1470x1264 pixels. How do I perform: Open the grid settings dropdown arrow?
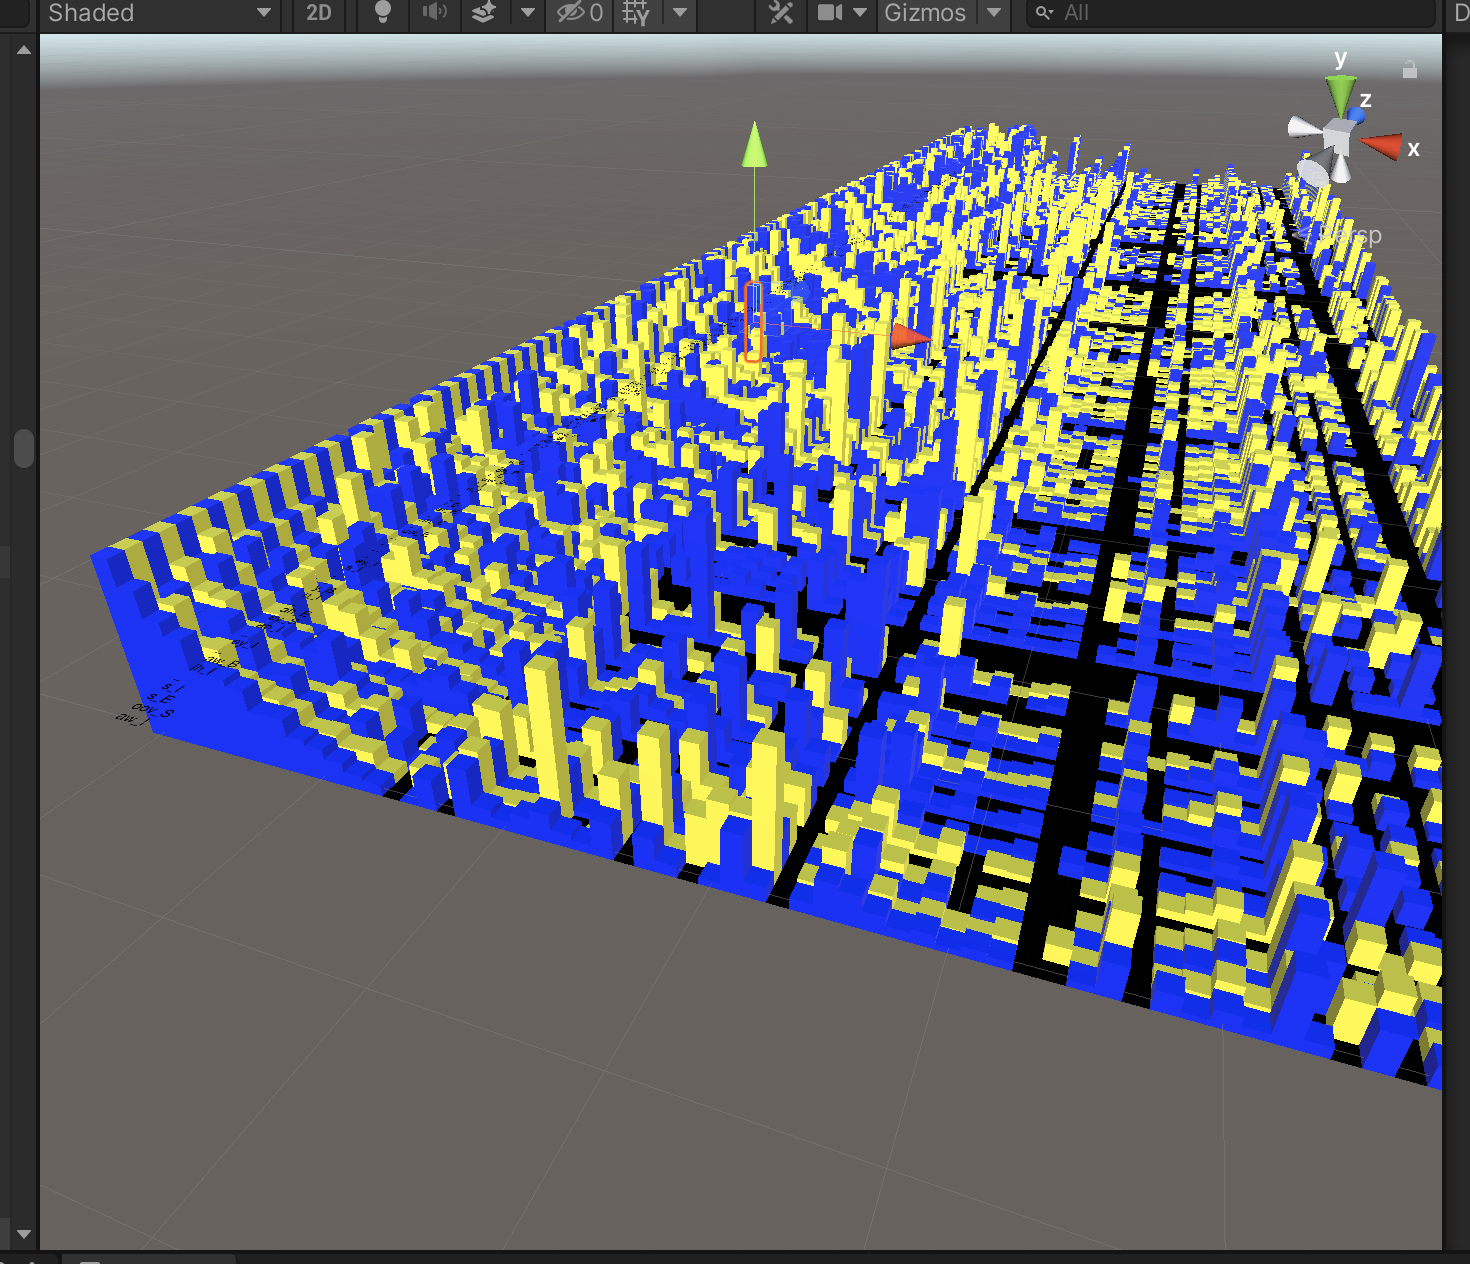click(680, 13)
